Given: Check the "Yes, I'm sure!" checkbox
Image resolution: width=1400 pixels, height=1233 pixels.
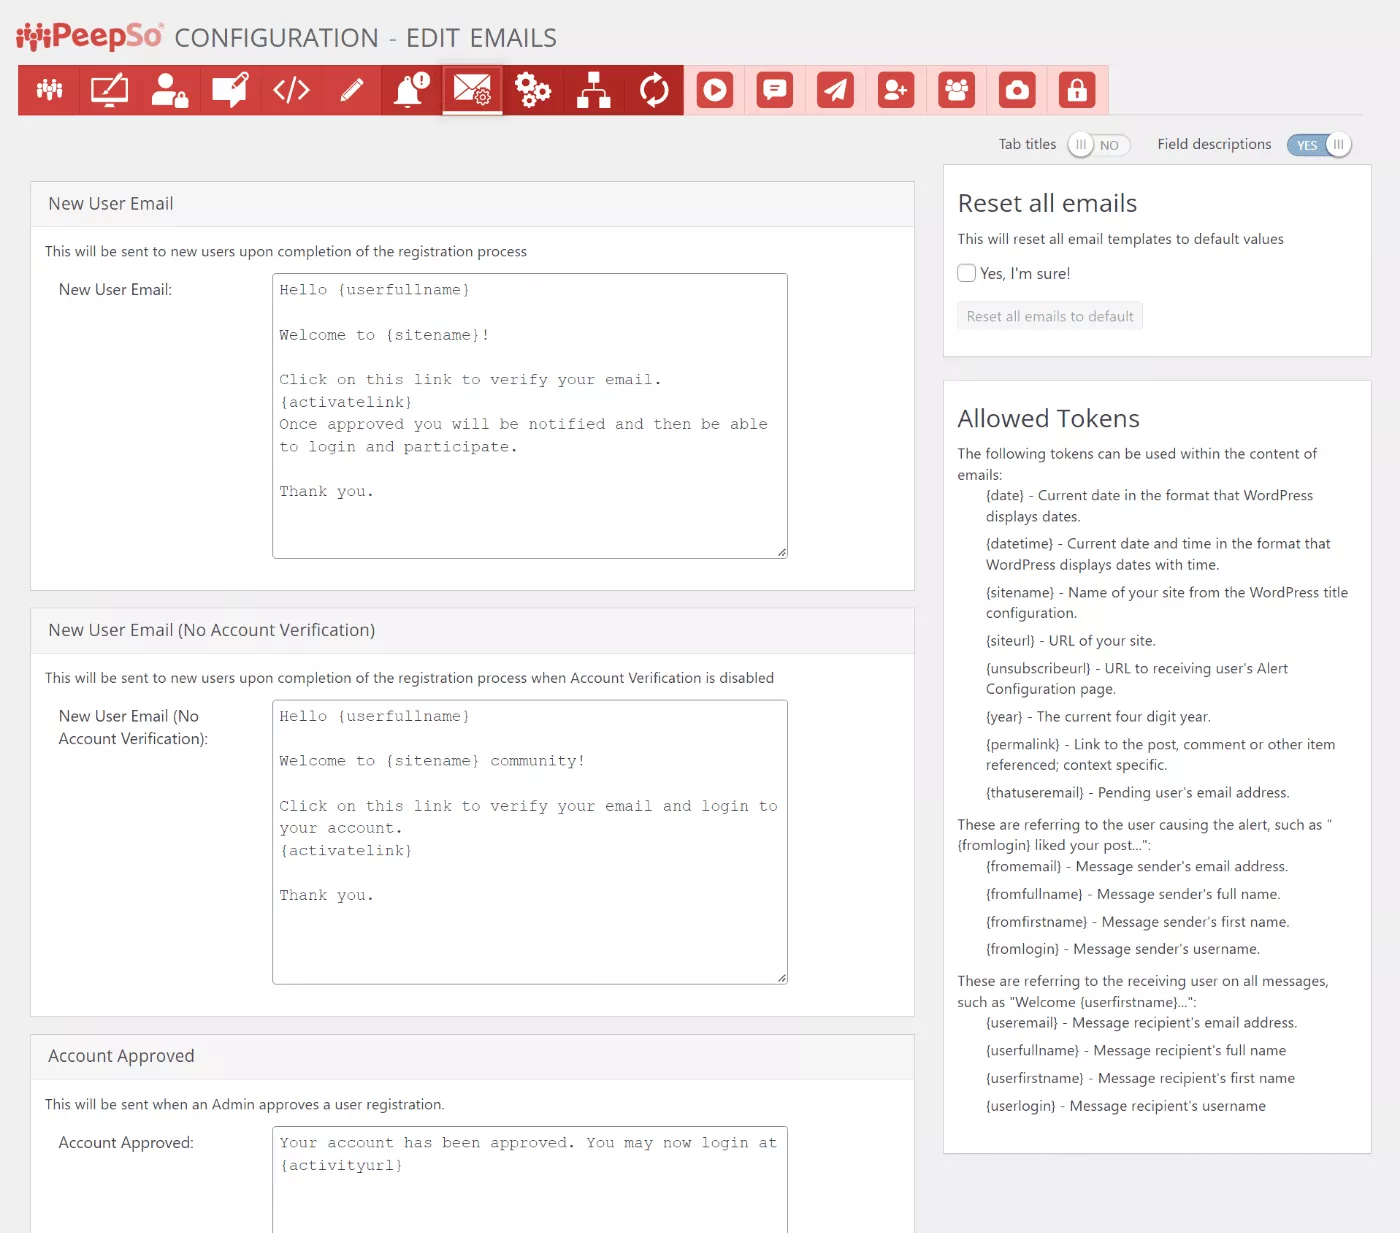Looking at the screenshot, I should tap(967, 273).
